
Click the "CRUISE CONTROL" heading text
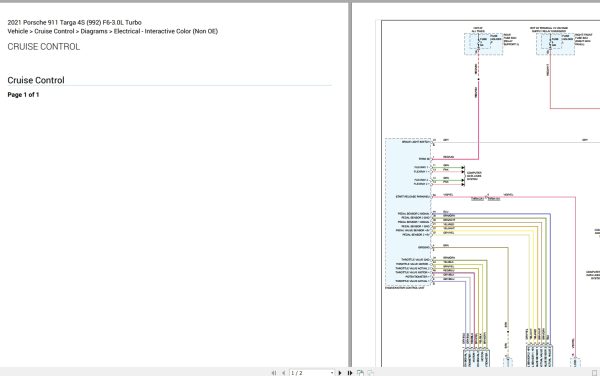tap(44, 47)
